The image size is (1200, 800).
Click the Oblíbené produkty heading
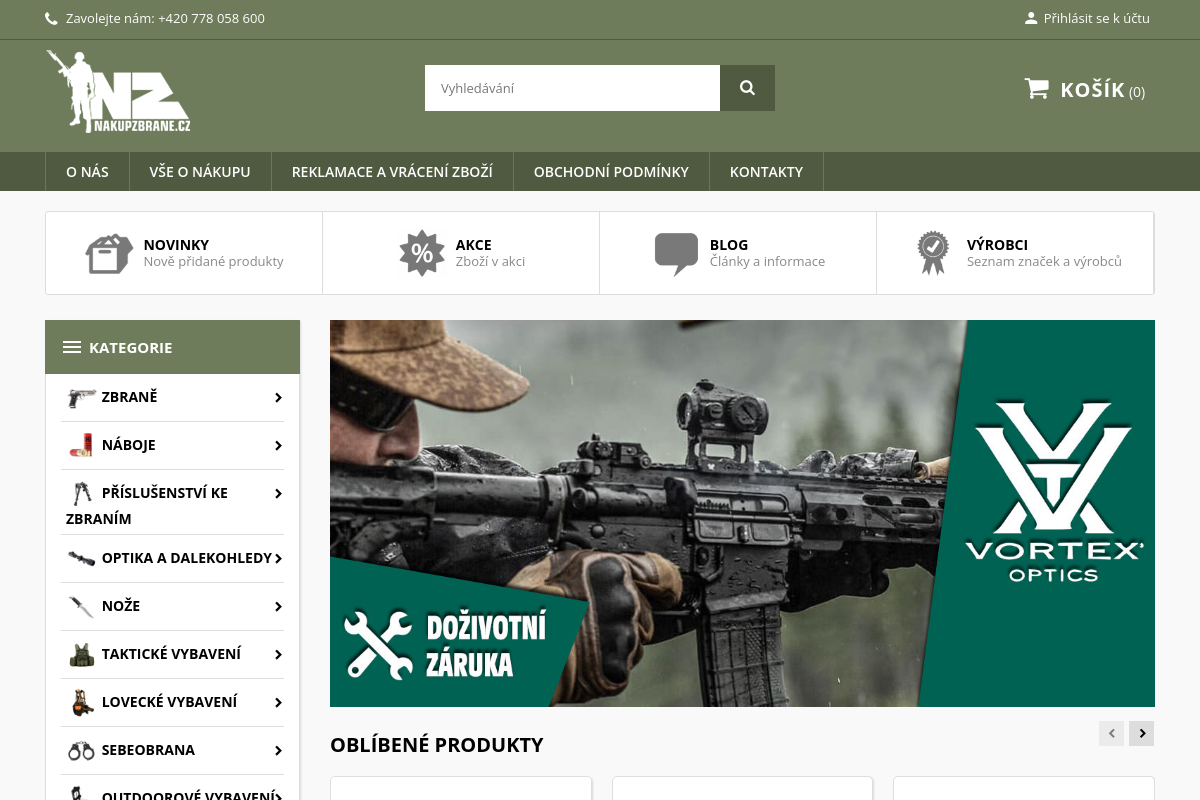tap(437, 745)
